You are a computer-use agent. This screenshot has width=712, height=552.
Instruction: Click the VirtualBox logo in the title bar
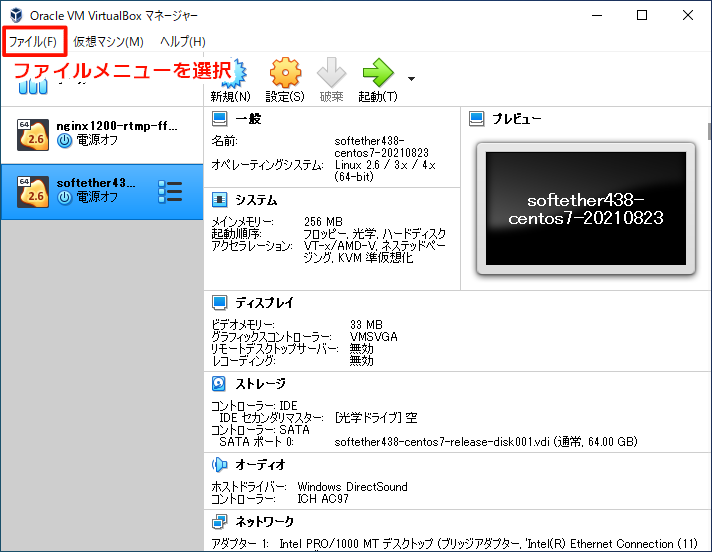point(16,15)
